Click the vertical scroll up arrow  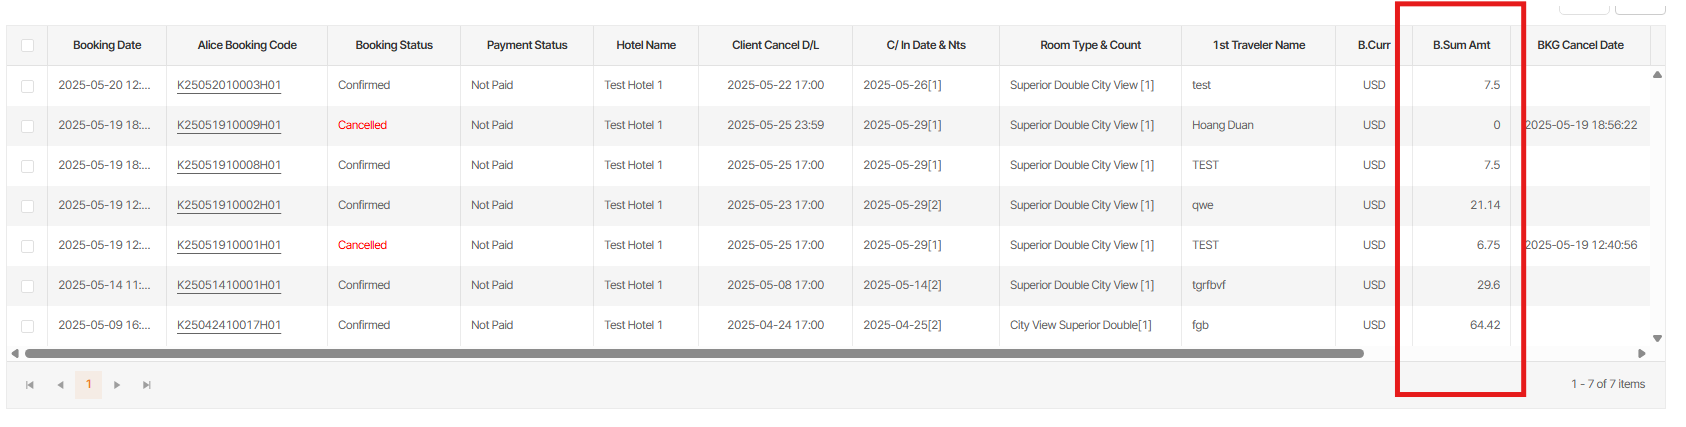[1657, 75]
